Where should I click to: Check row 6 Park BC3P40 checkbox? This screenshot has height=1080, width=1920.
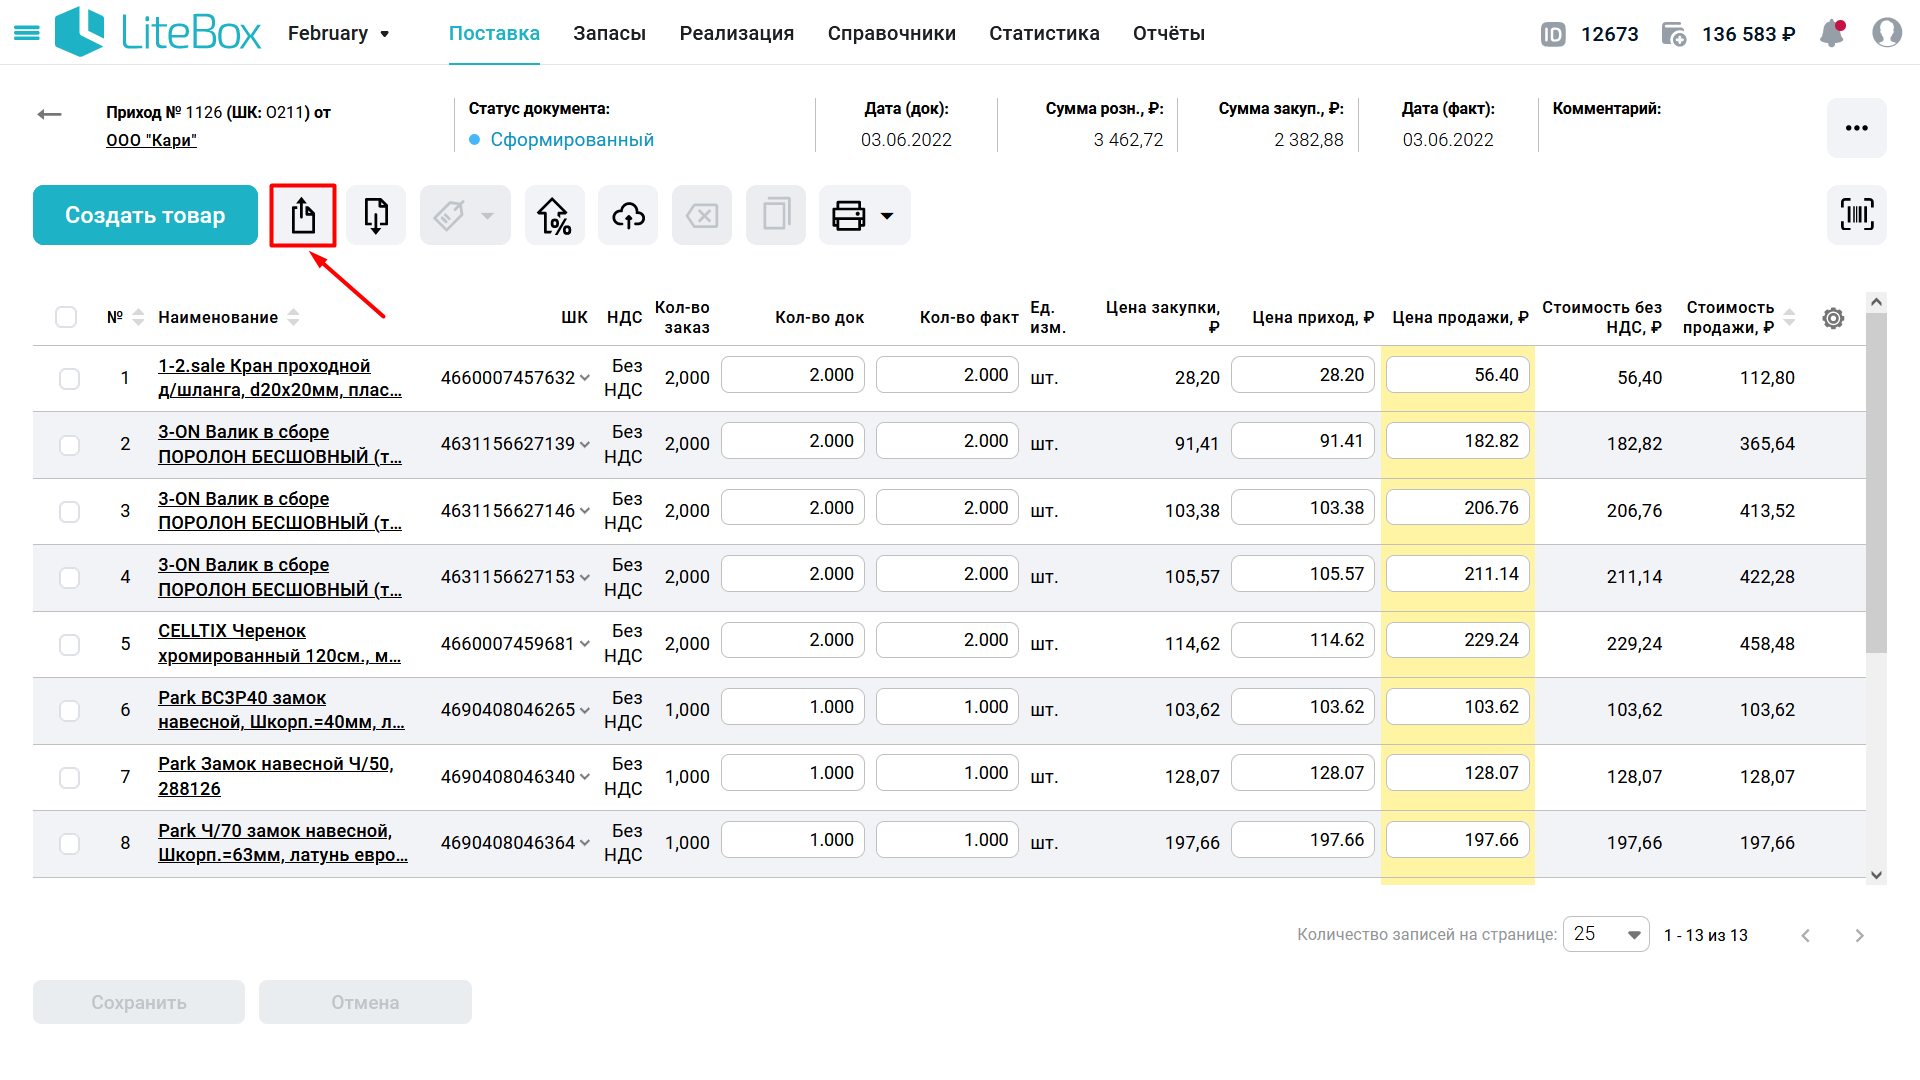pyautogui.click(x=69, y=710)
